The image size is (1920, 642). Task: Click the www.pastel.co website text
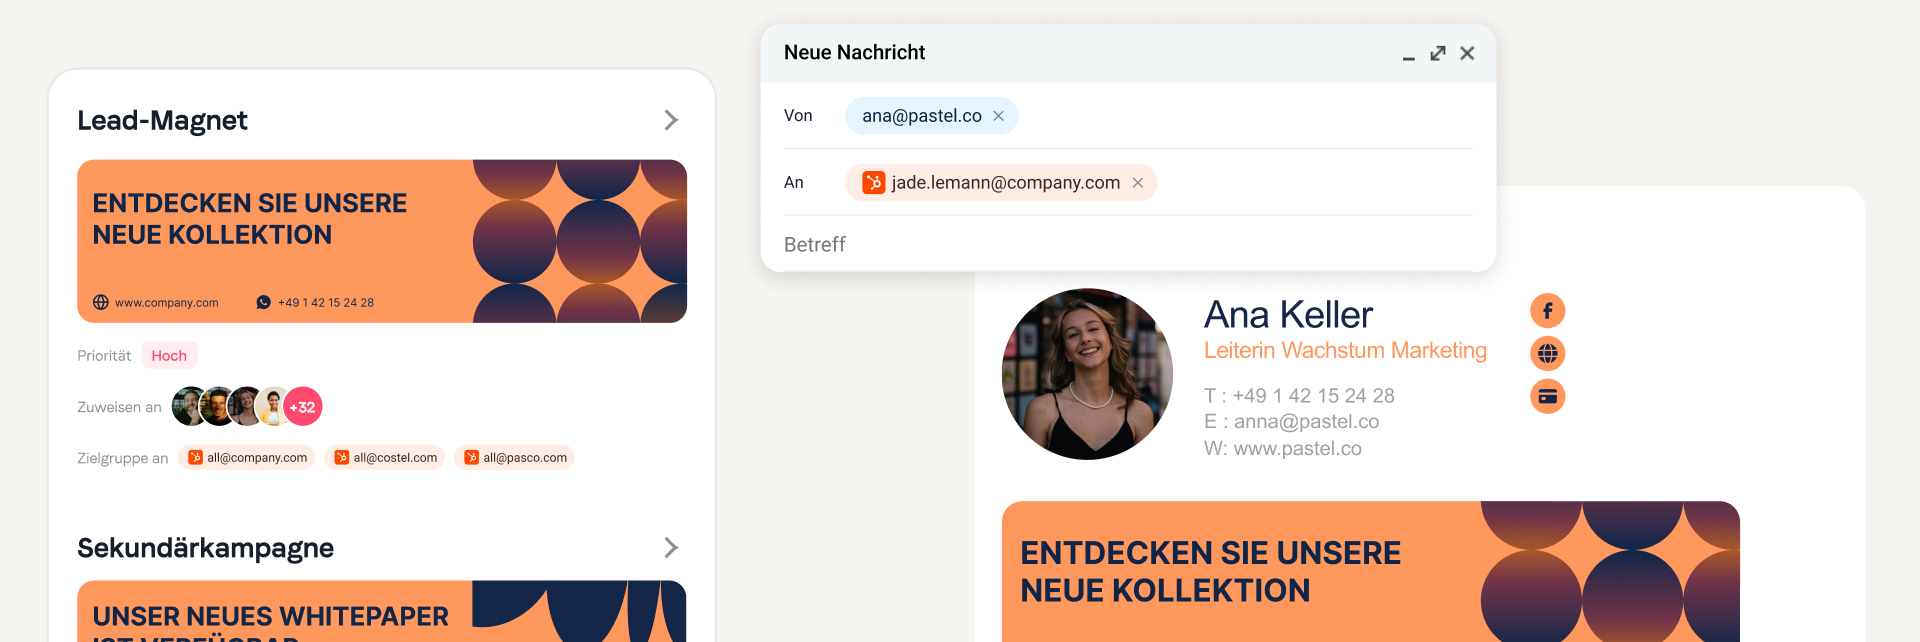coord(1297,448)
